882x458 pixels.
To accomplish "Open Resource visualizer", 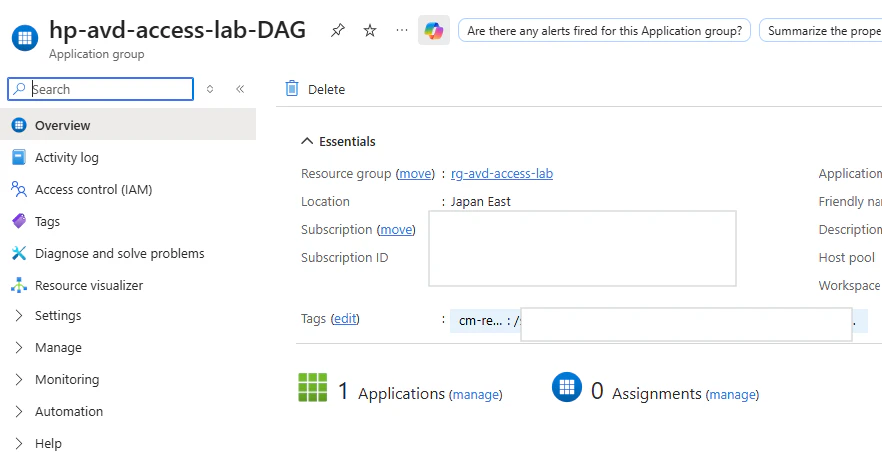I will point(89,286).
